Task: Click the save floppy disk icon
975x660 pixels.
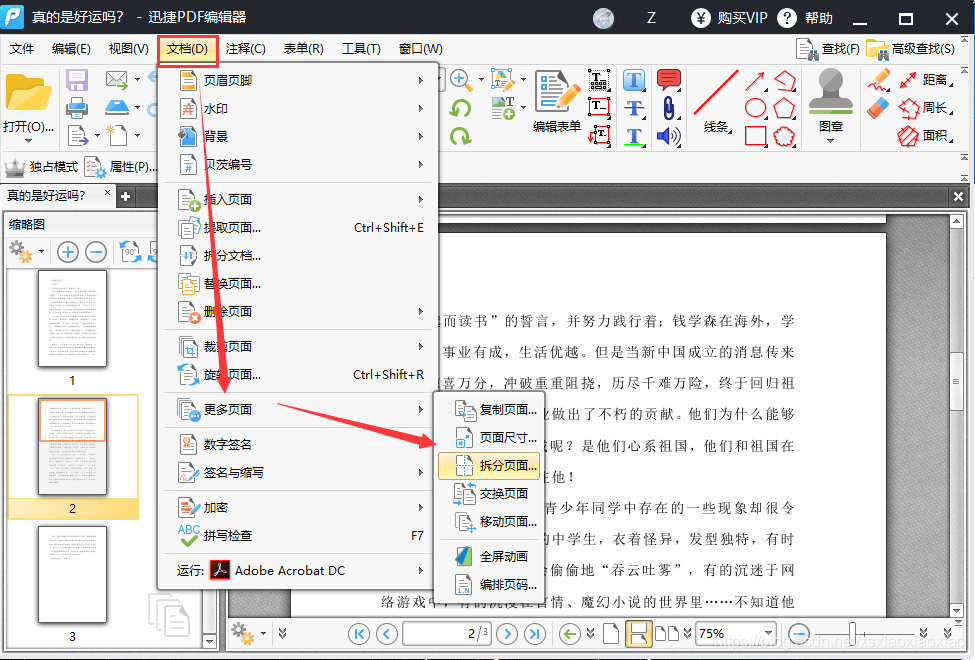Action: [x=77, y=81]
